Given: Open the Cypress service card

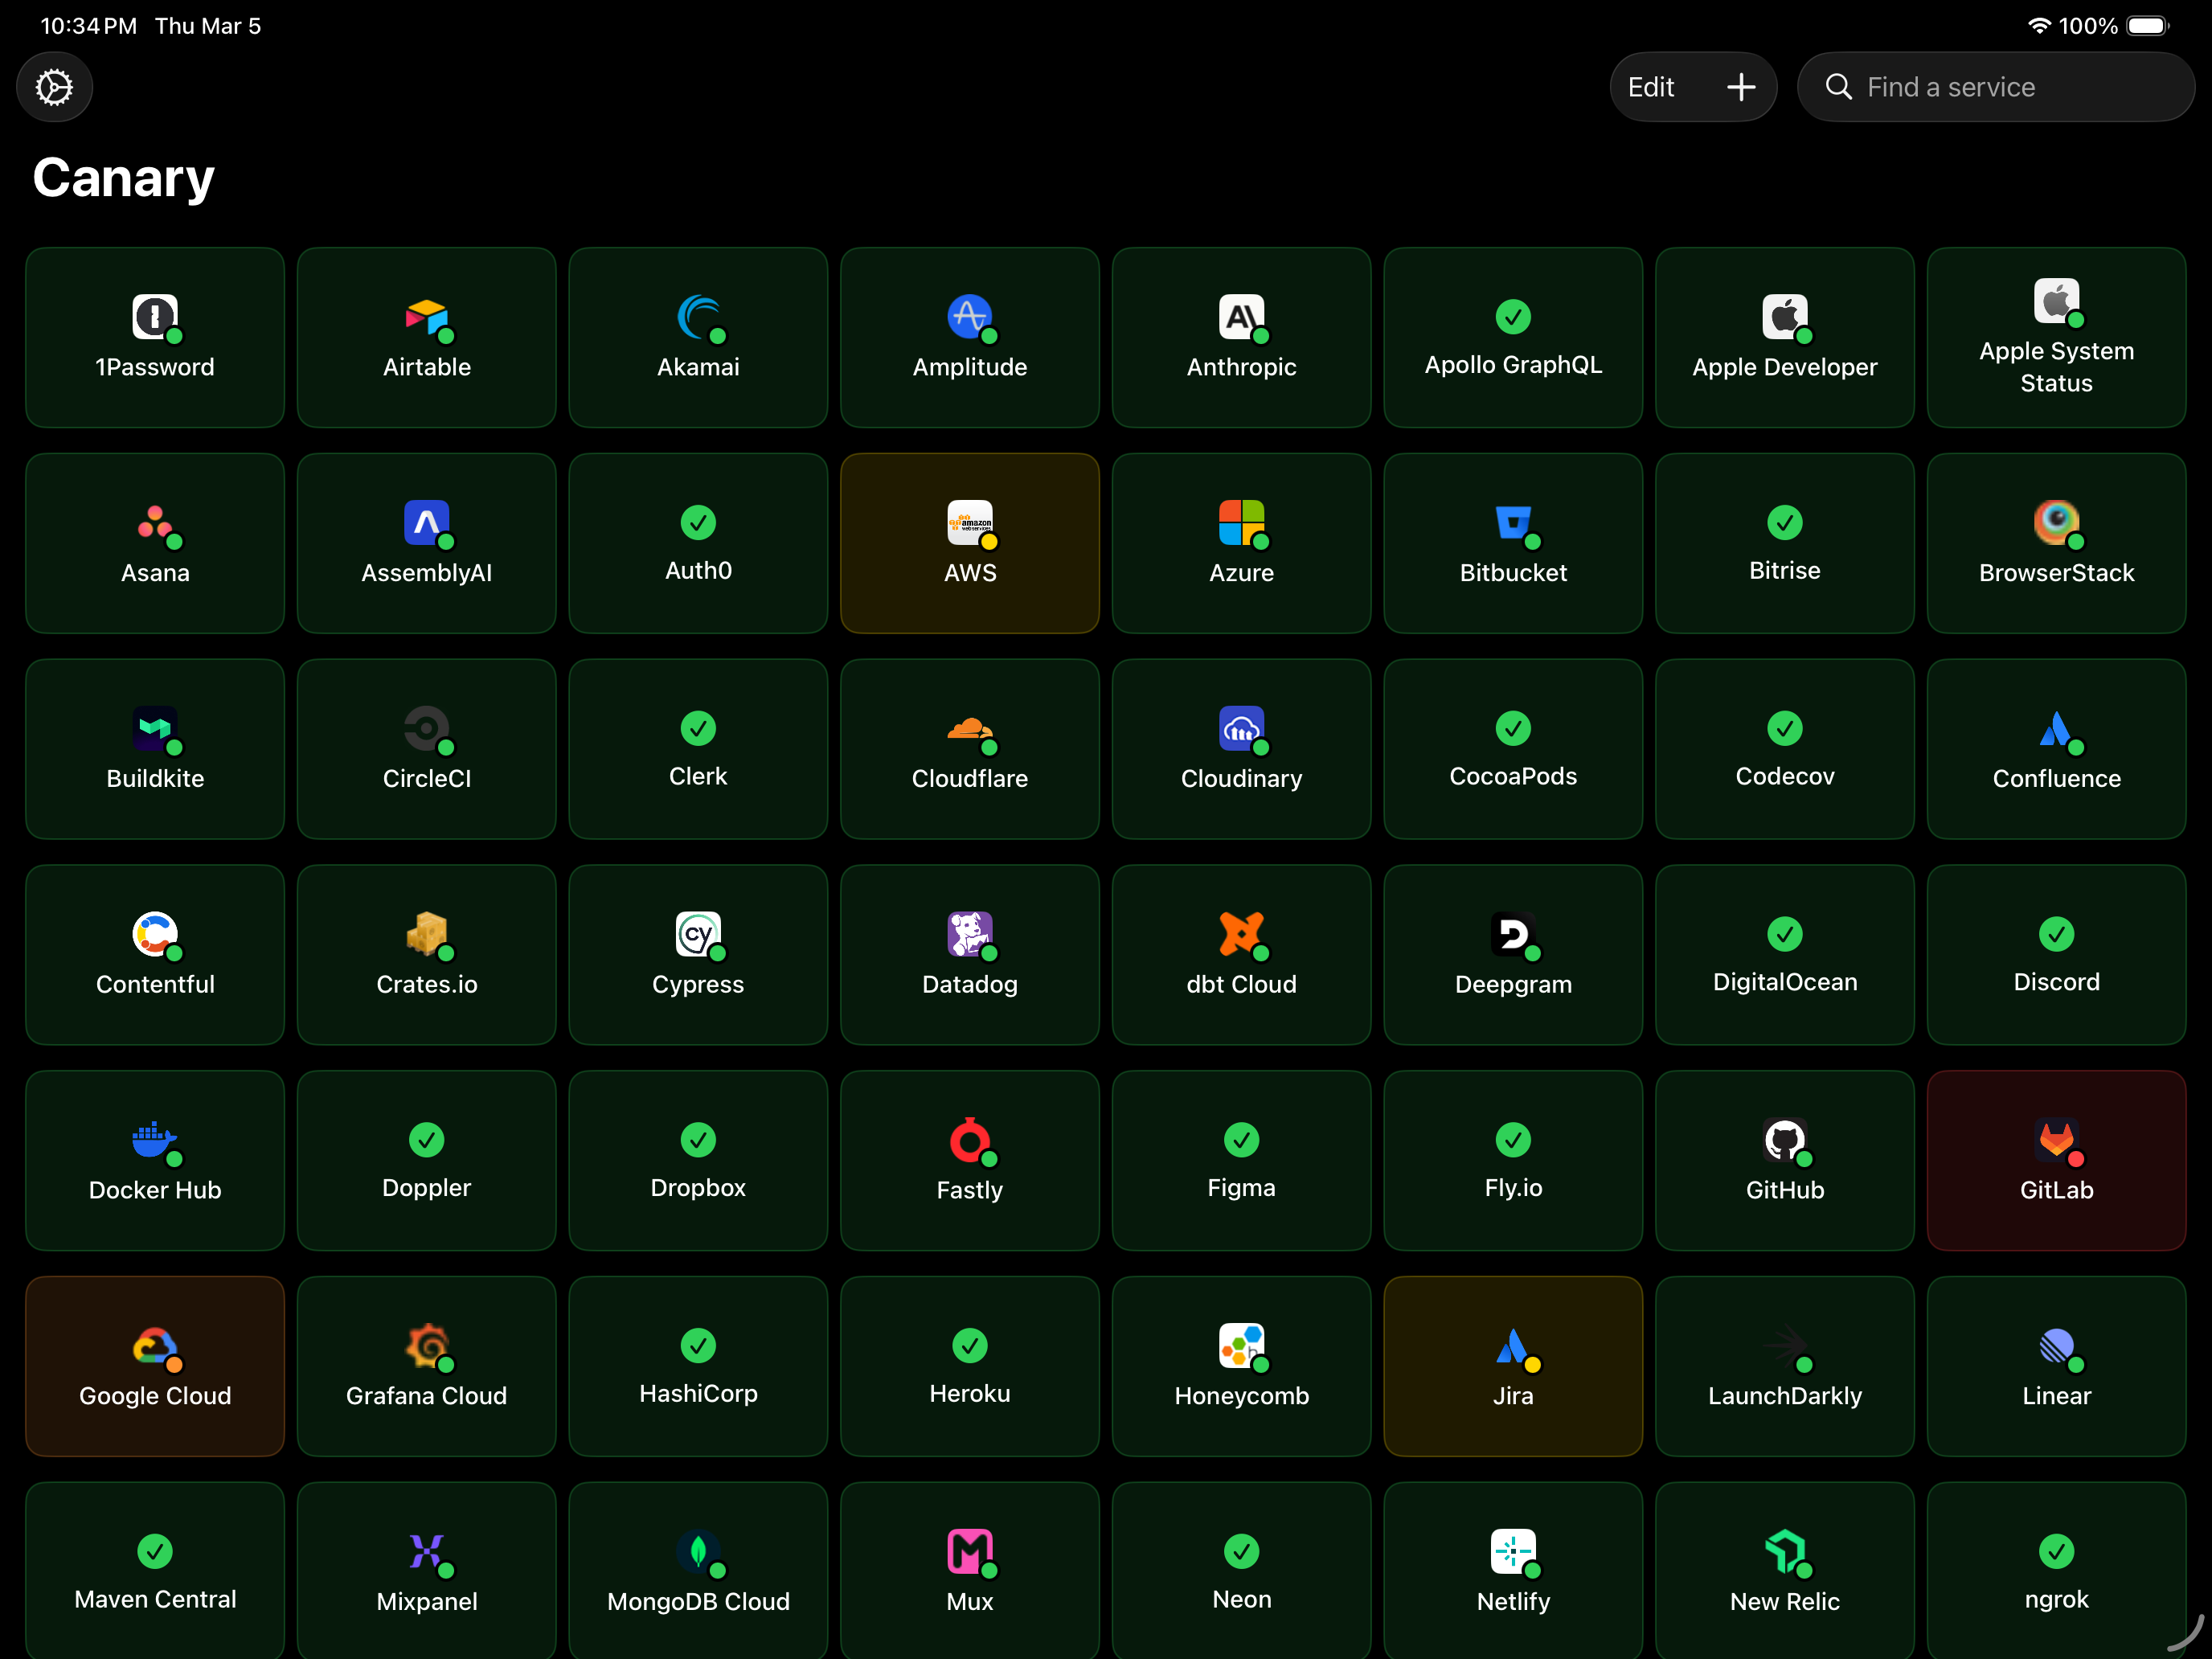Looking at the screenshot, I should click(698, 955).
